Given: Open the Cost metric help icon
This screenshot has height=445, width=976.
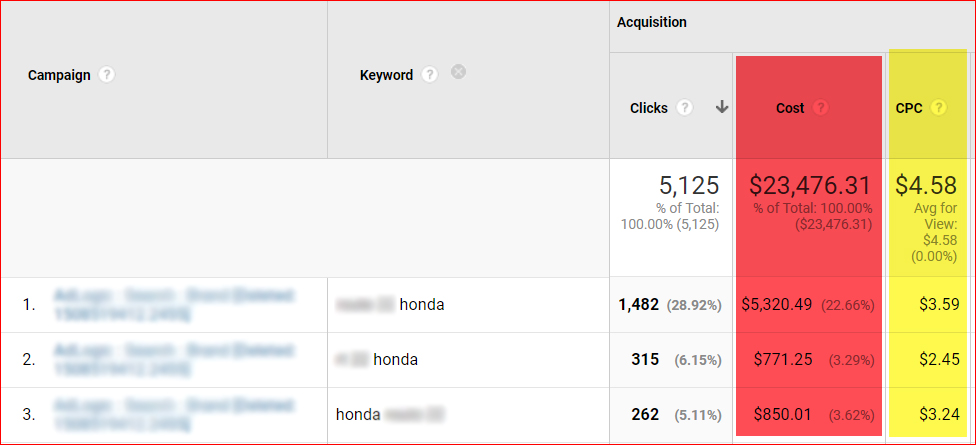Looking at the screenshot, I should click(x=821, y=108).
